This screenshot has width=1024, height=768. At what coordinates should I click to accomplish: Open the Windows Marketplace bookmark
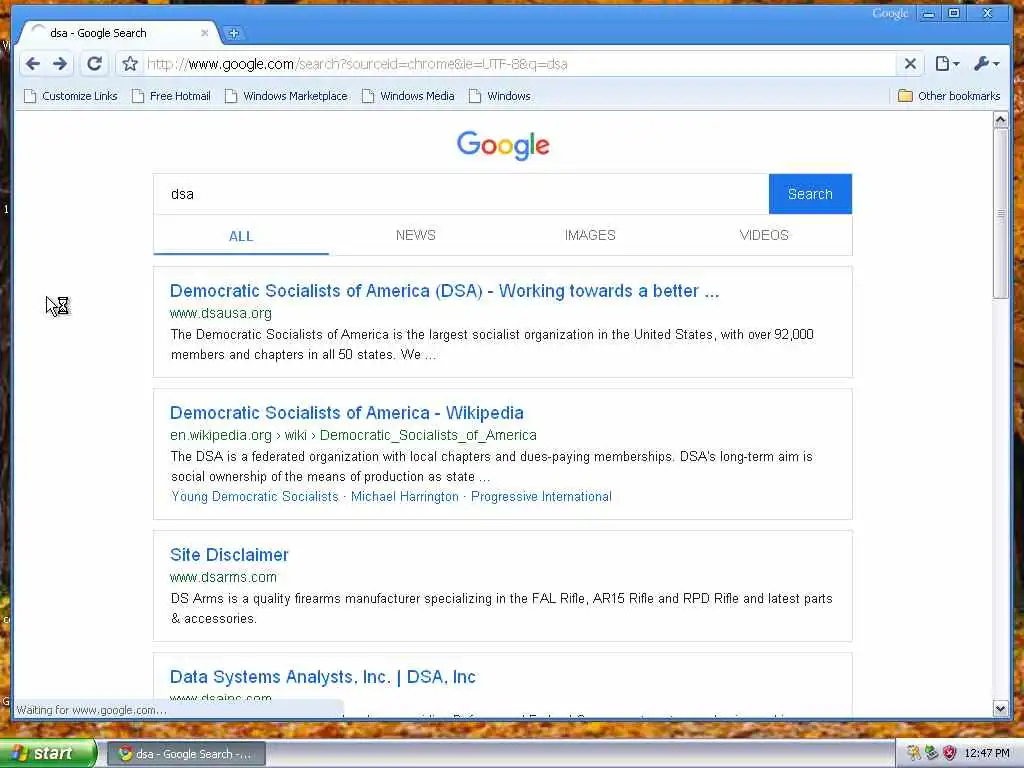point(287,96)
